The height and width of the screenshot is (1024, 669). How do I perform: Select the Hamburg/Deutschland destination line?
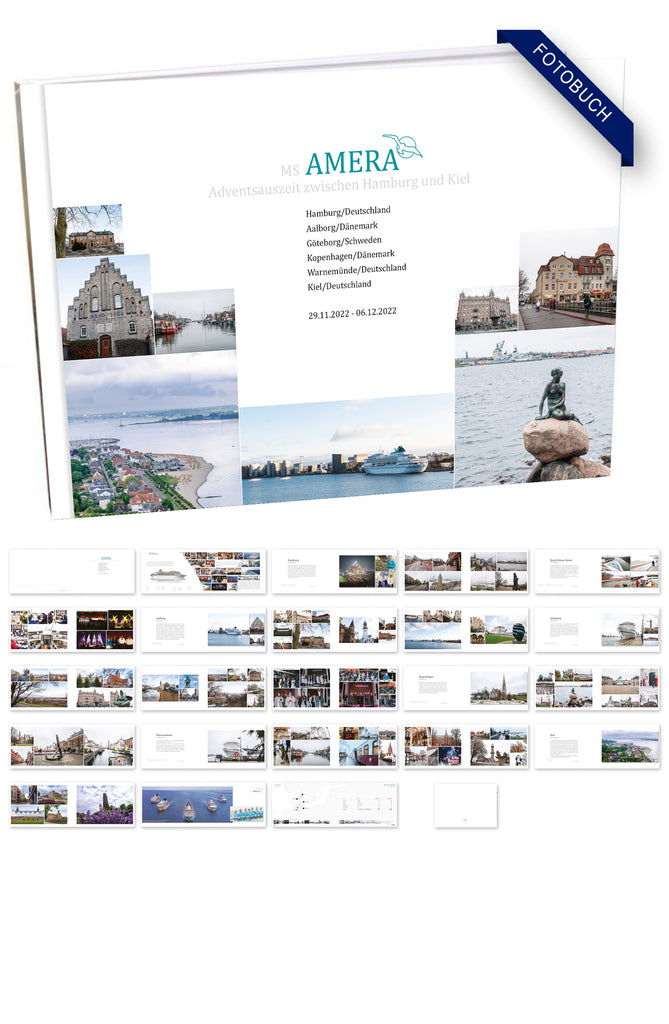[x=348, y=212]
